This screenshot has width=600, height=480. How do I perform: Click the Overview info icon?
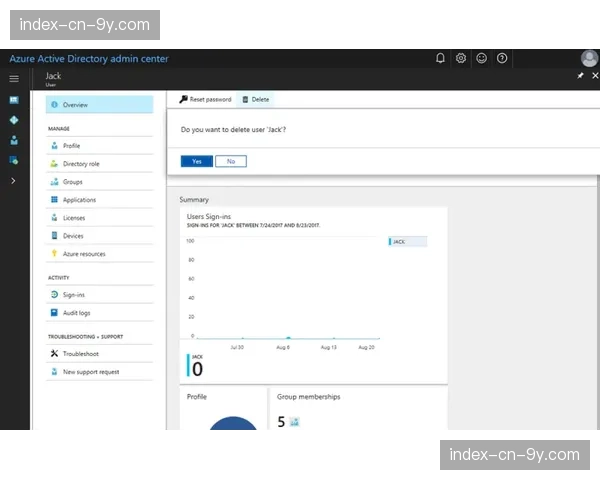54,104
